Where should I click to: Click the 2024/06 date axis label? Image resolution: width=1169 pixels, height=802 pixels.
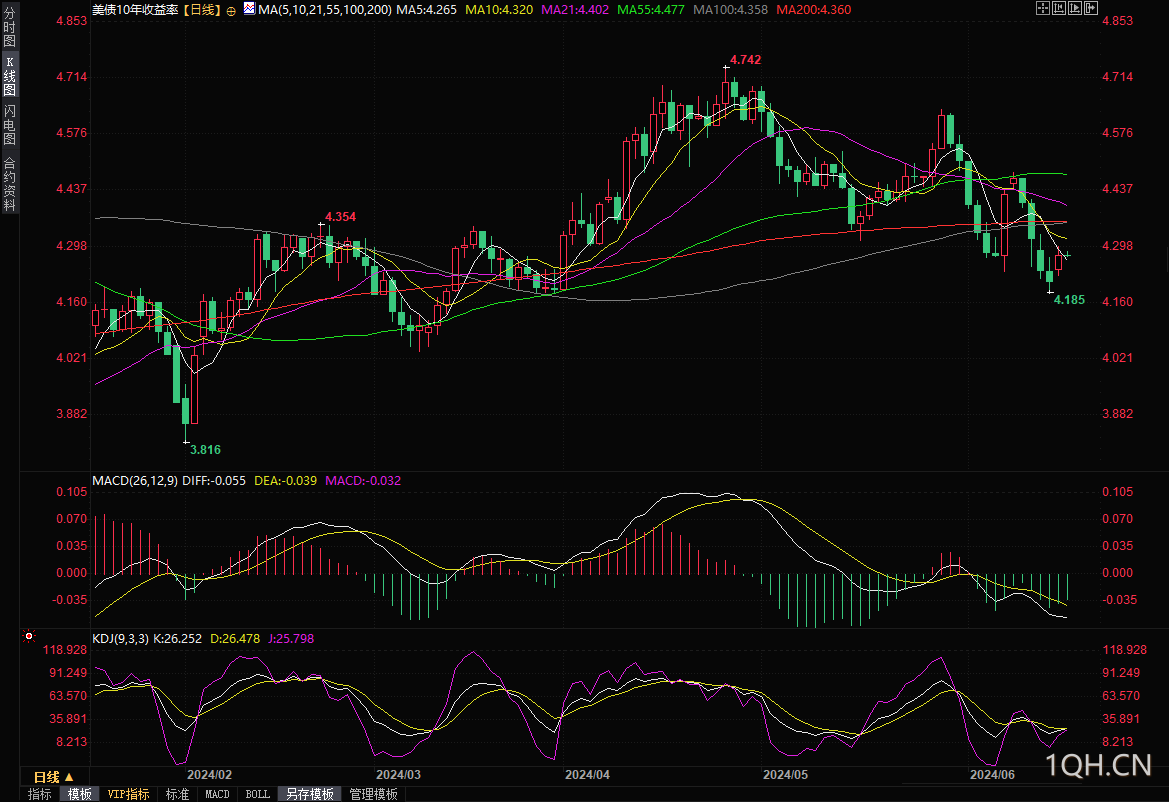[x=992, y=774]
